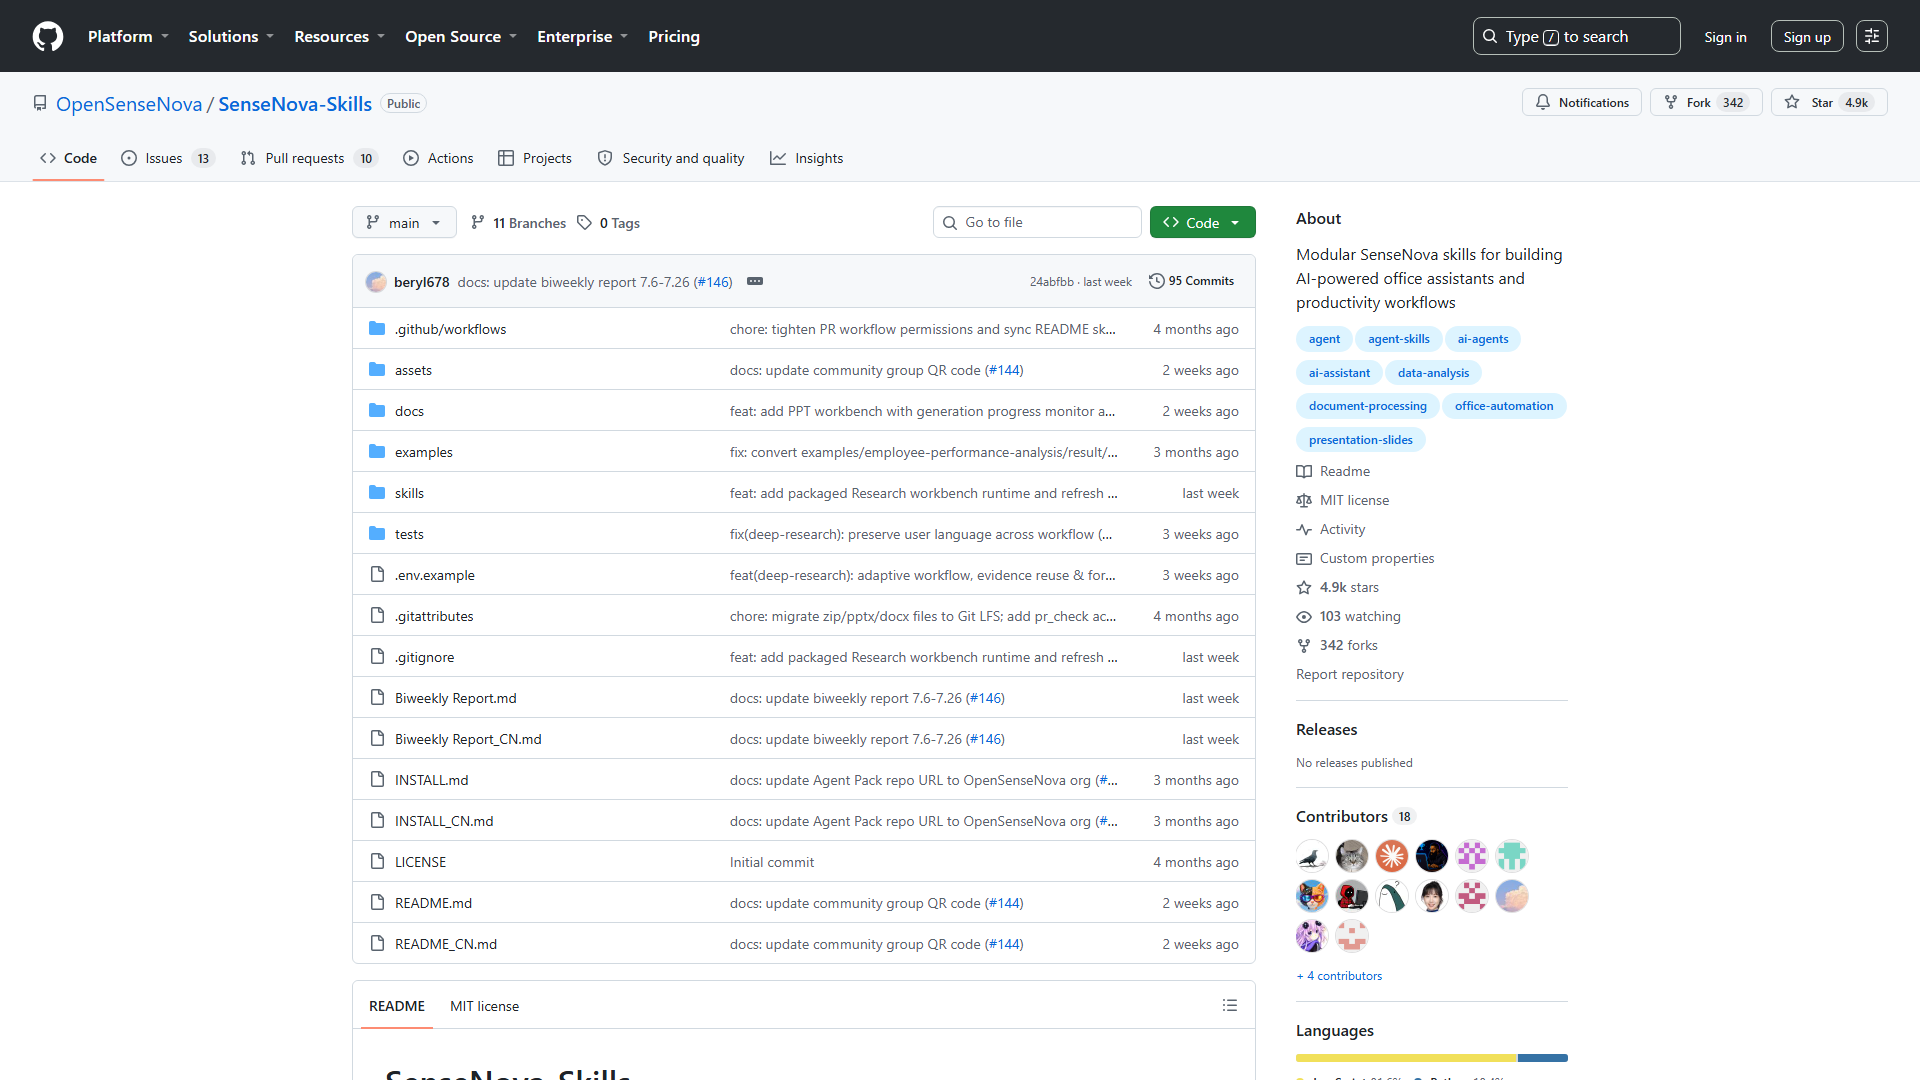Open the Projects tab
Screen dimensions: 1920x1080
point(535,159)
